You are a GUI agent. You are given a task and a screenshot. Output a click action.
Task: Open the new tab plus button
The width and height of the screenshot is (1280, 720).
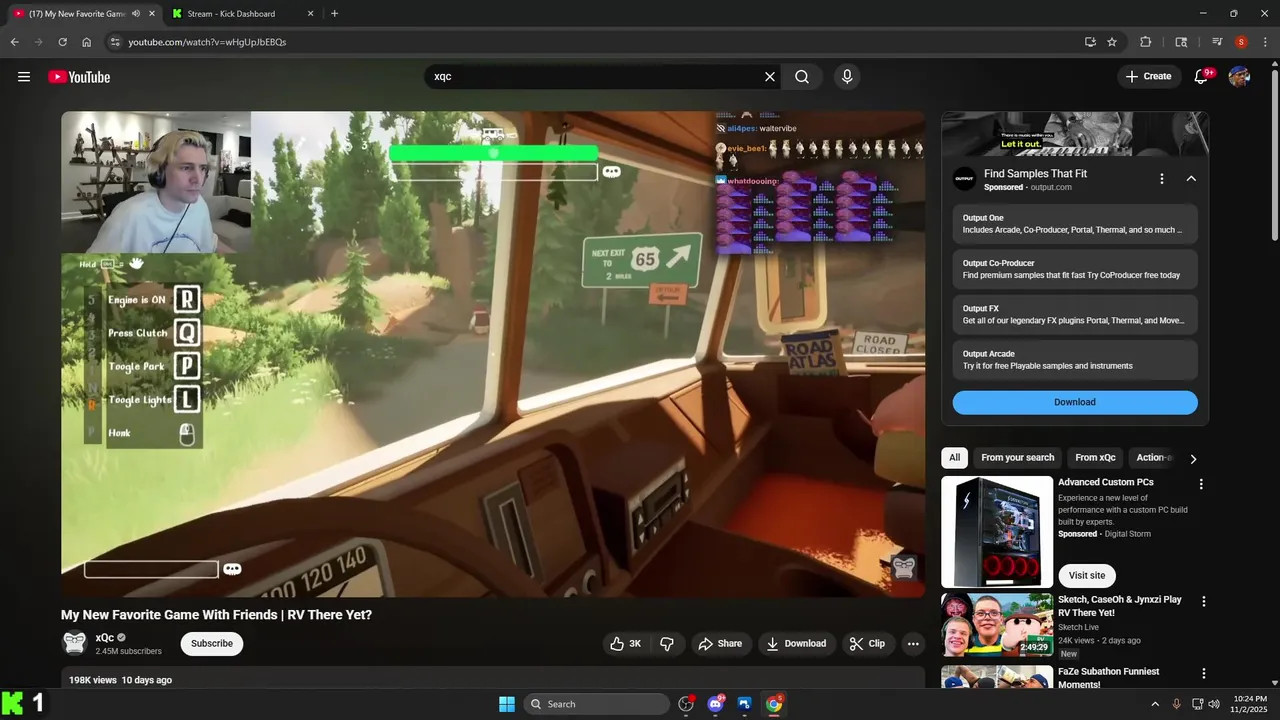tap(334, 14)
